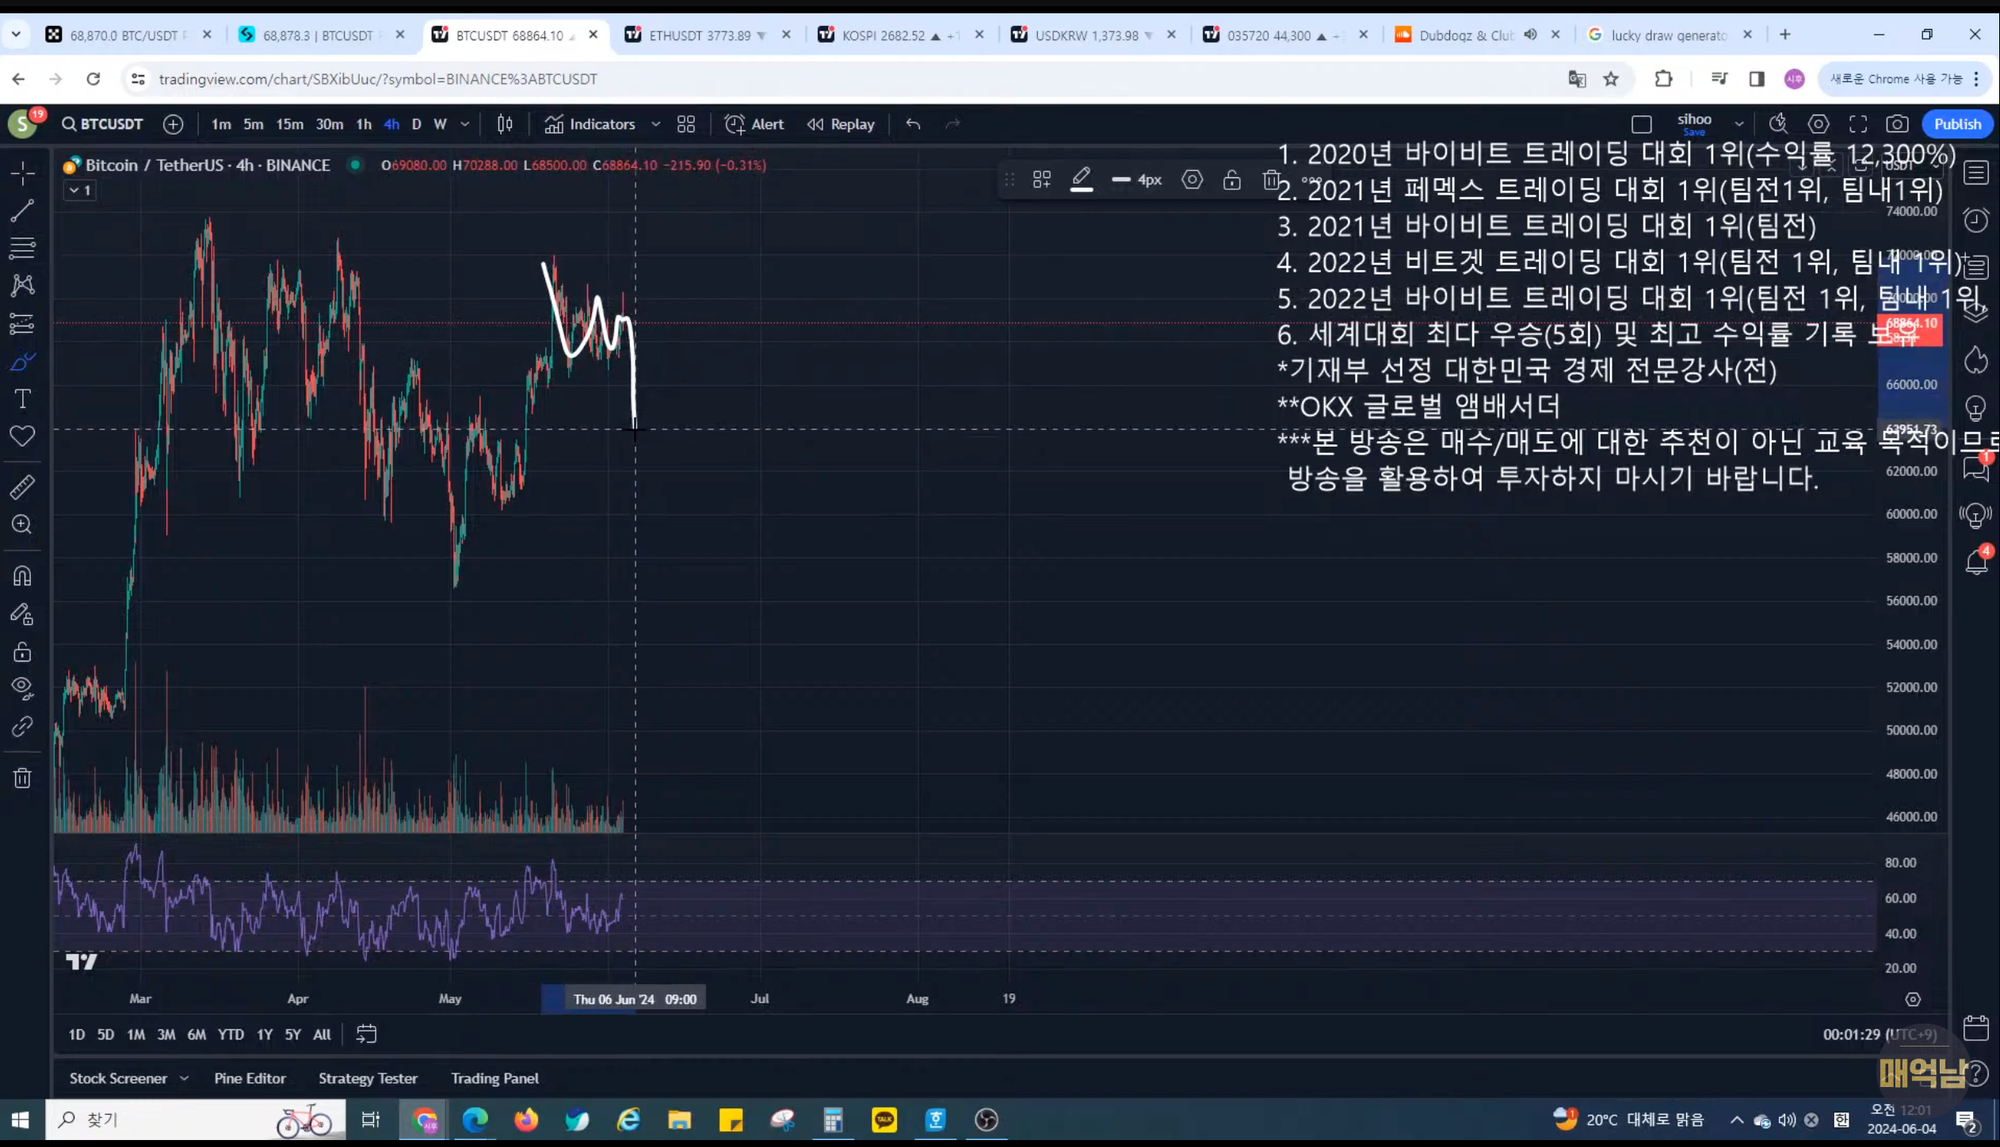Collapse the indicators legend chevron
2000x1147 pixels.
[81, 190]
